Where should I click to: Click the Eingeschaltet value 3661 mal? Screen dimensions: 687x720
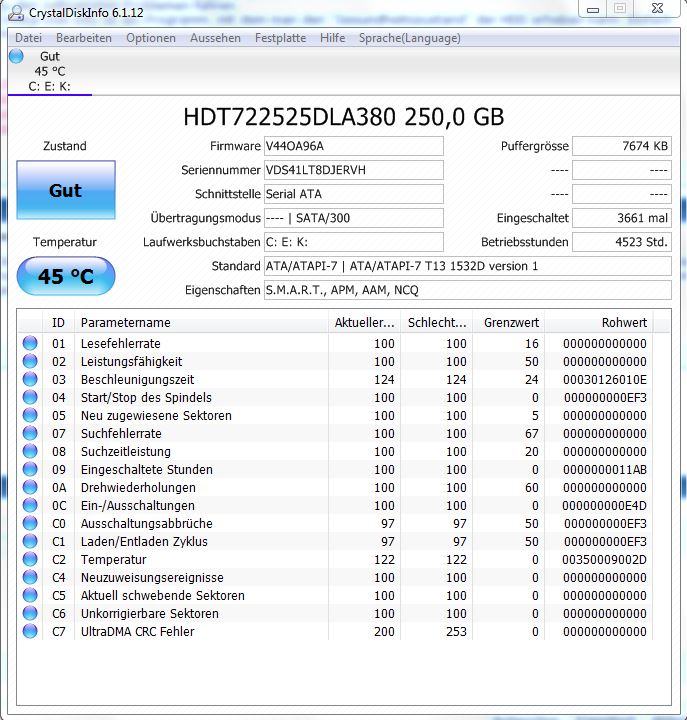(x=622, y=218)
